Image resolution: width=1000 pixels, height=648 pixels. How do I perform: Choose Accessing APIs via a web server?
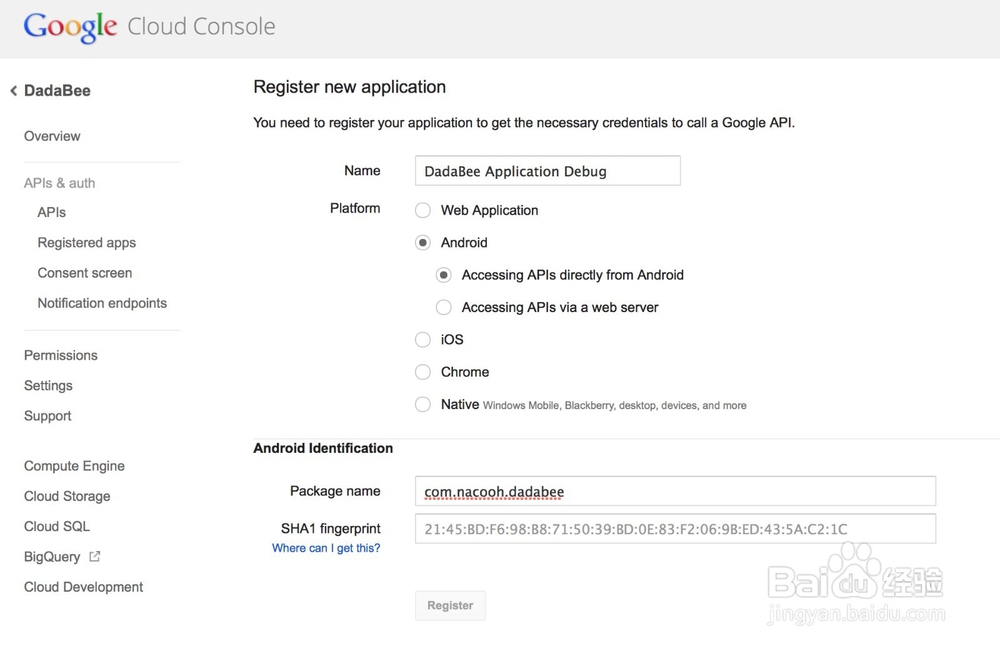(x=444, y=307)
